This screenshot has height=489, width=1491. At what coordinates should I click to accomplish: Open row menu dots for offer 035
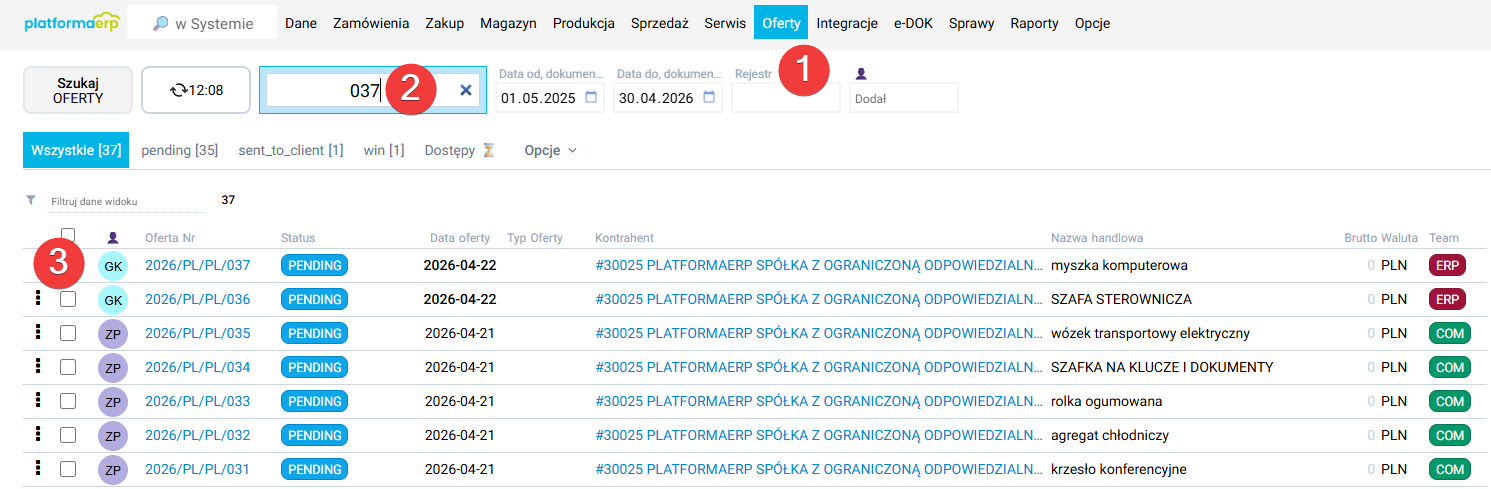point(38,332)
